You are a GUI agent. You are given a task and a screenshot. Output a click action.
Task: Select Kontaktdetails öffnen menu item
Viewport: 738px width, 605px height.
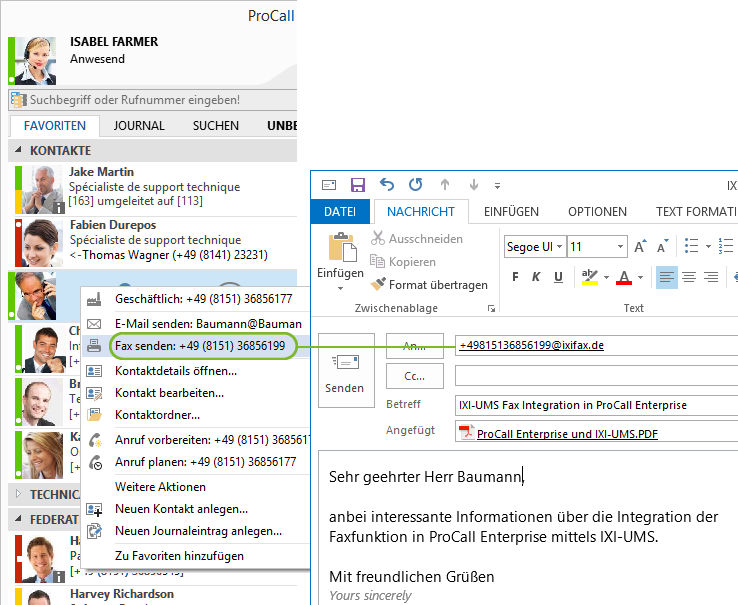[x=195, y=371]
